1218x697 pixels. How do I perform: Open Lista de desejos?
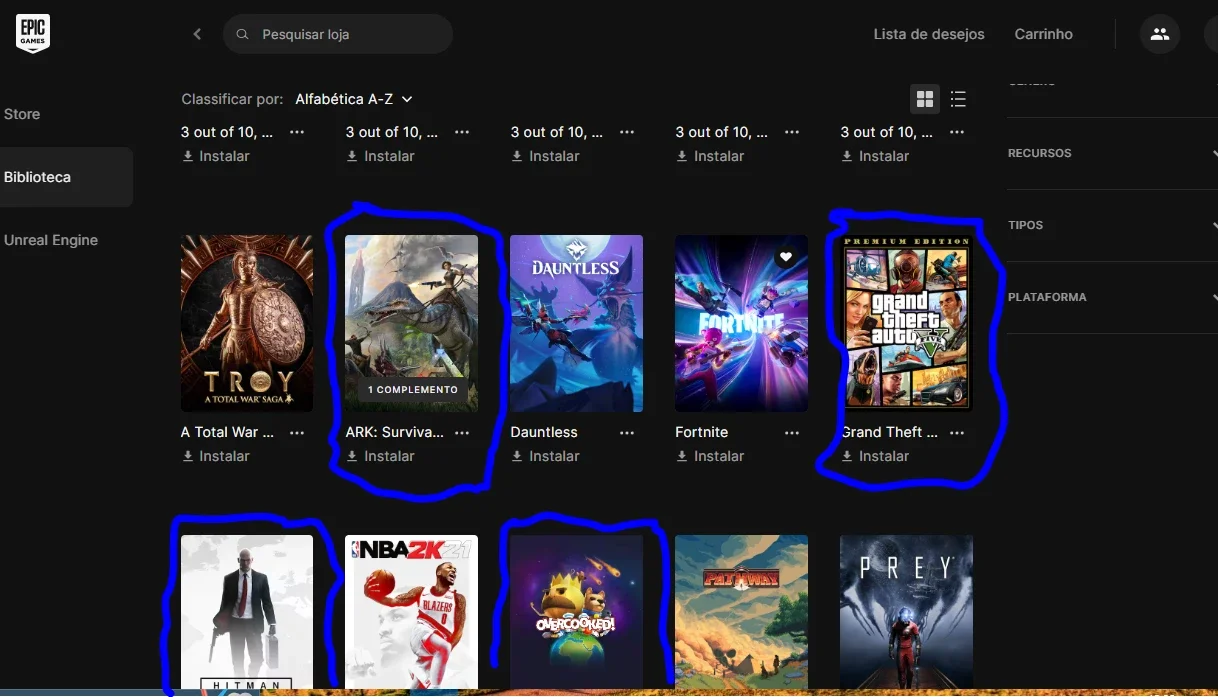[x=929, y=34]
